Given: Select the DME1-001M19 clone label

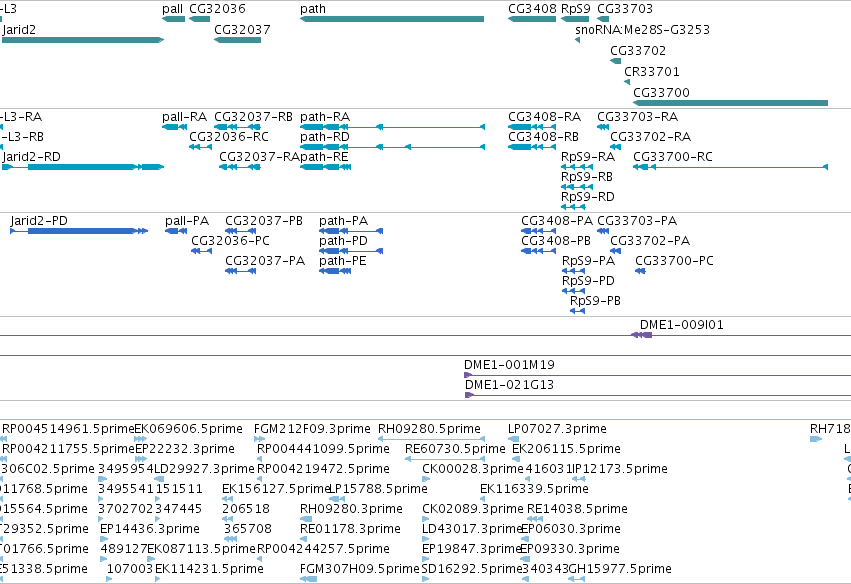Looking at the screenshot, I should [509, 365].
